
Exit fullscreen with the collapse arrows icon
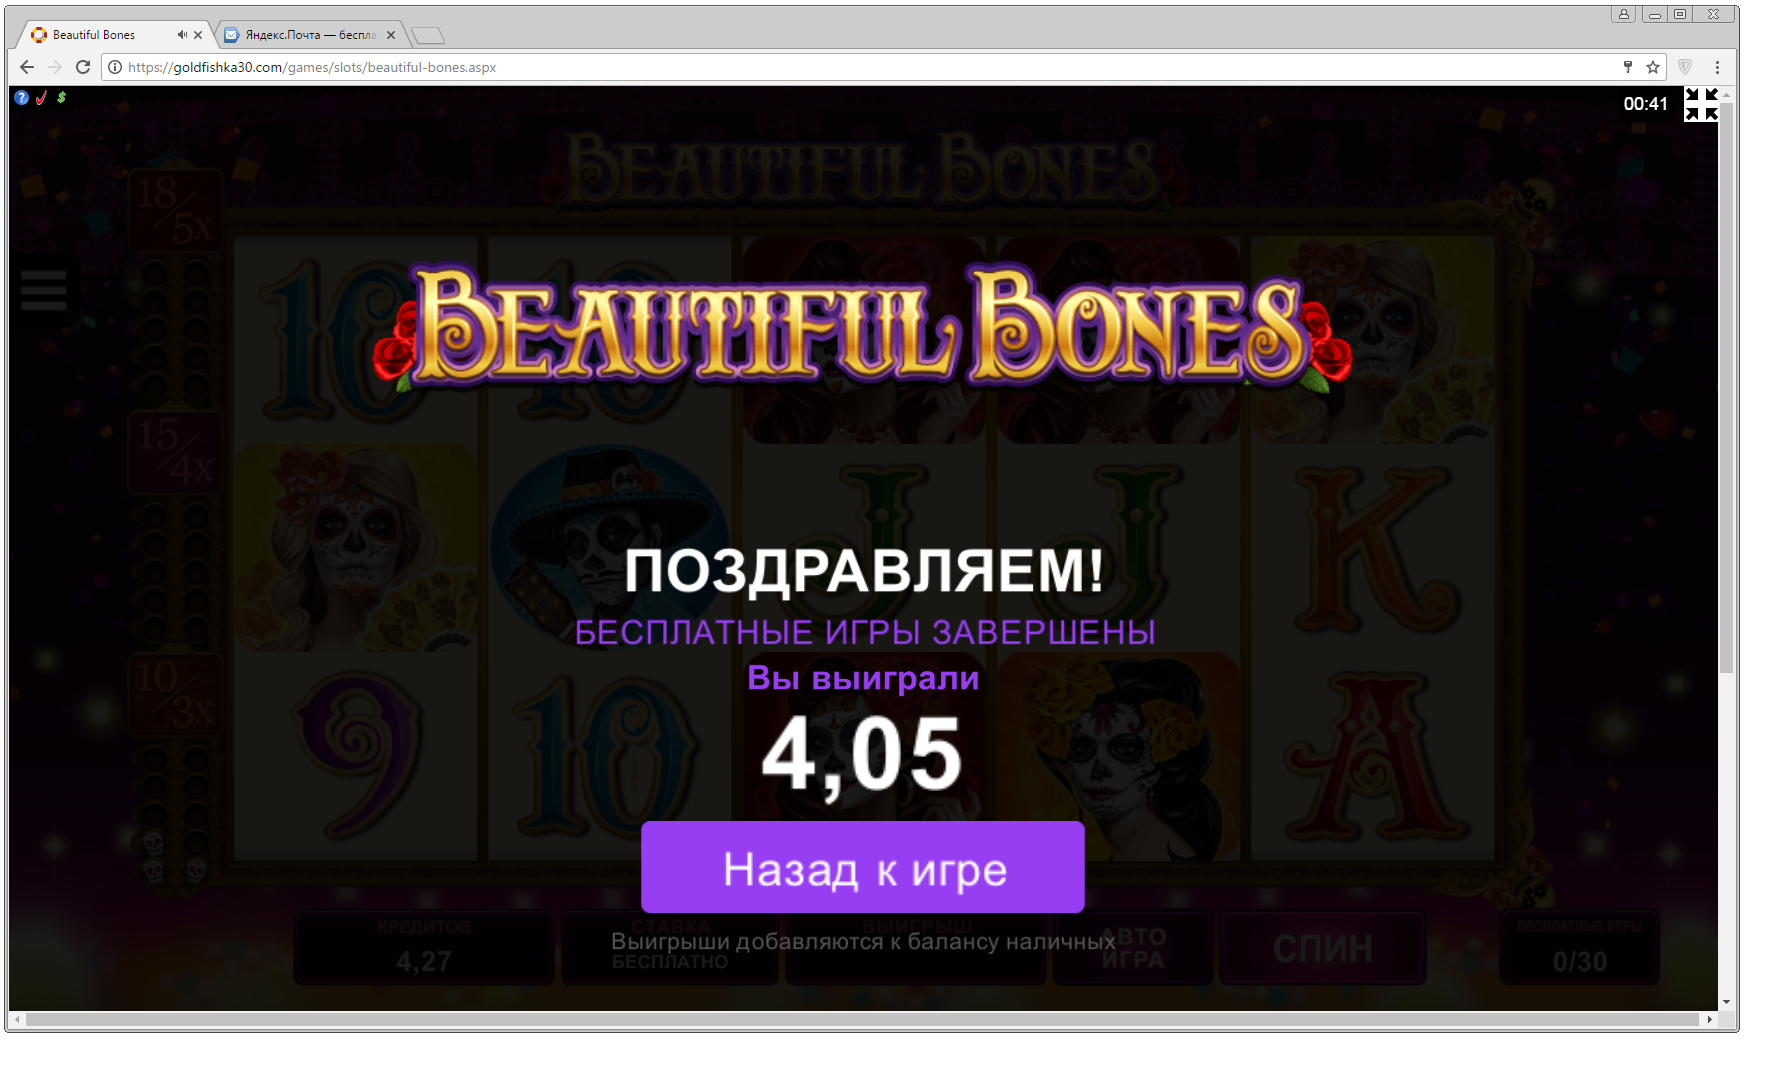tap(1701, 104)
